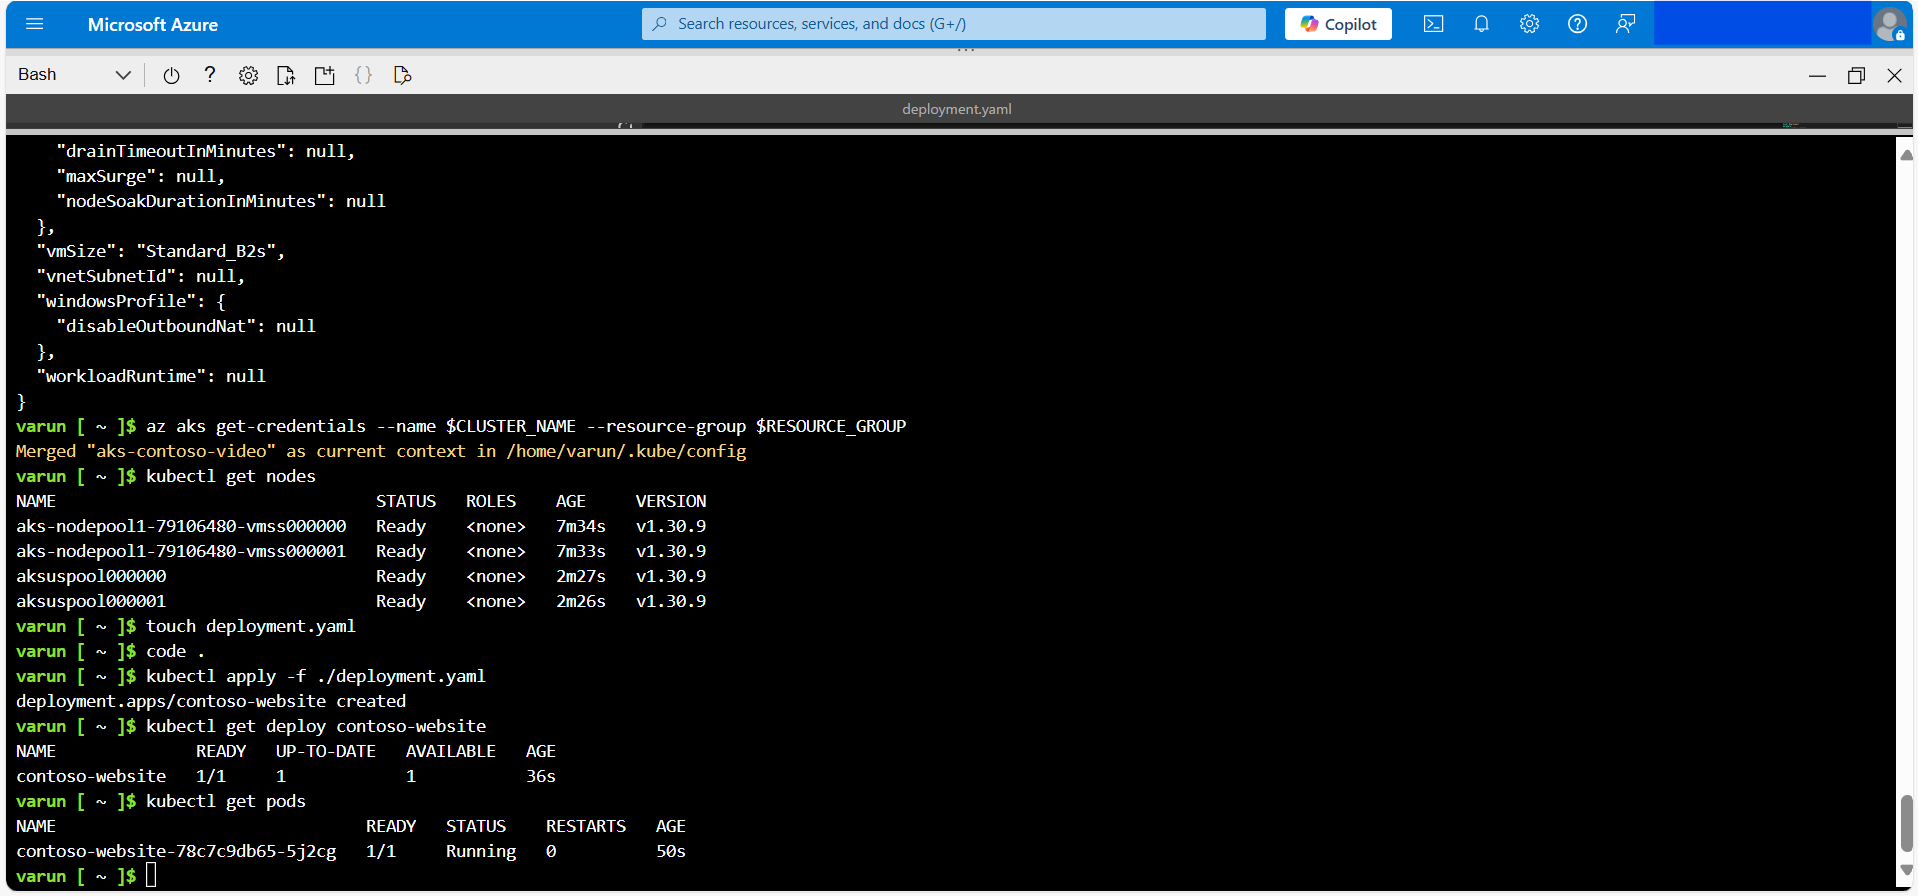The height and width of the screenshot is (896, 1918).
Task: Minimize the Cloud Shell pane
Action: tap(1817, 76)
